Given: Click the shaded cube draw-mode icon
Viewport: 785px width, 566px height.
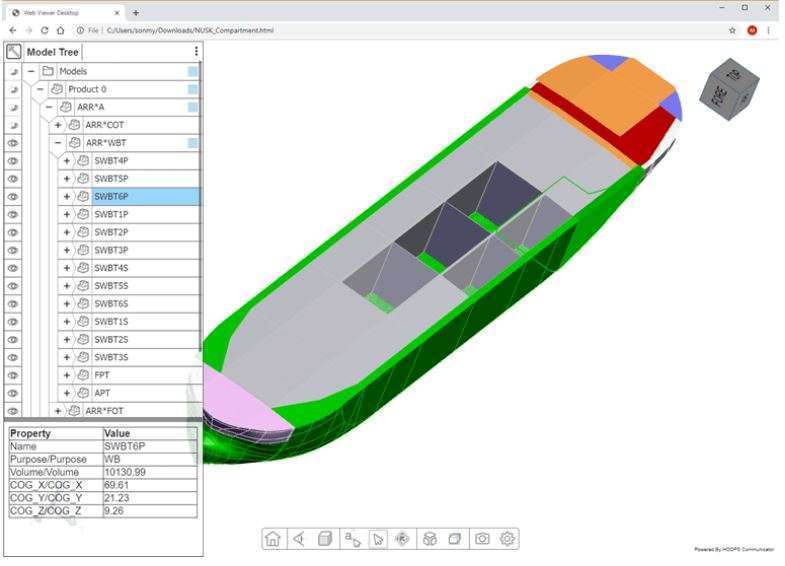Looking at the screenshot, I should 325,539.
